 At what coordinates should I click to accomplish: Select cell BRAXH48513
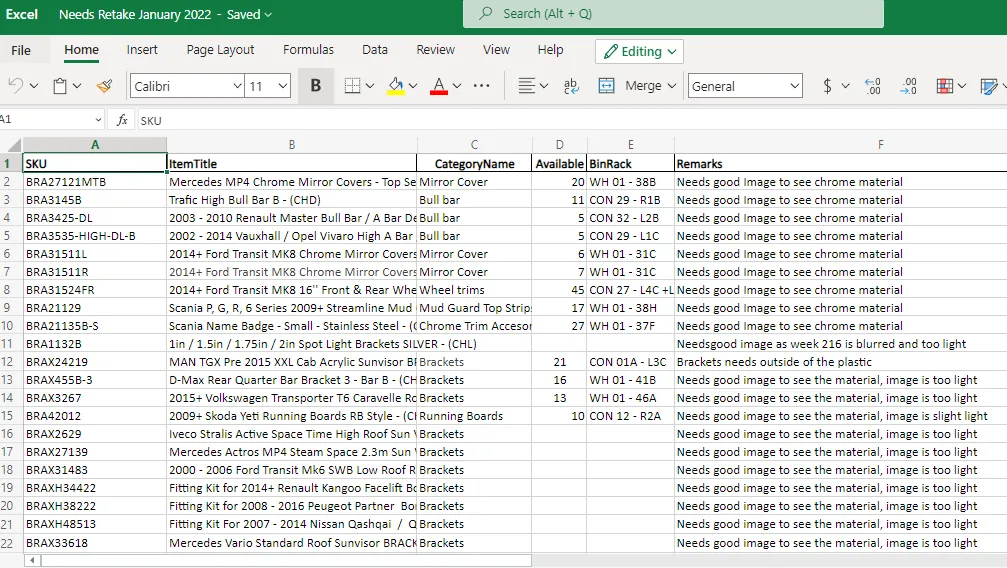coord(94,524)
